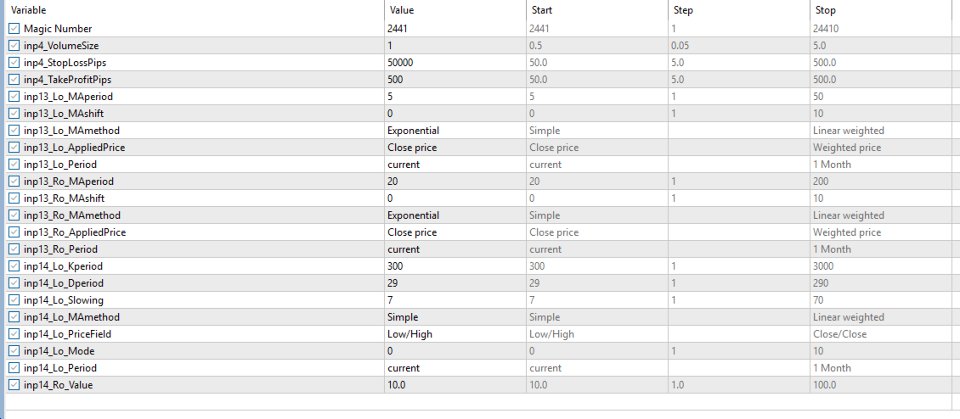Screen dimensions: 960x419
Task: Uncheck the inp14_Ro_Value checkbox
Action: pyautogui.click(x=13, y=384)
